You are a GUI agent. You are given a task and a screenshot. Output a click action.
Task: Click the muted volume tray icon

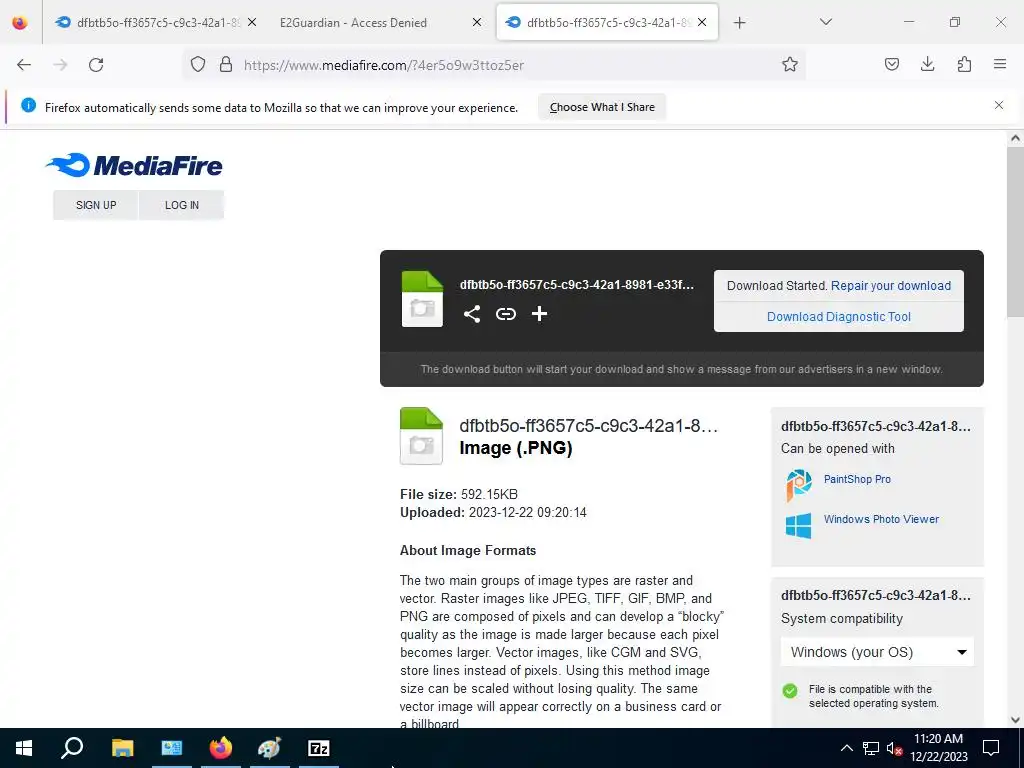pos(894,748)
